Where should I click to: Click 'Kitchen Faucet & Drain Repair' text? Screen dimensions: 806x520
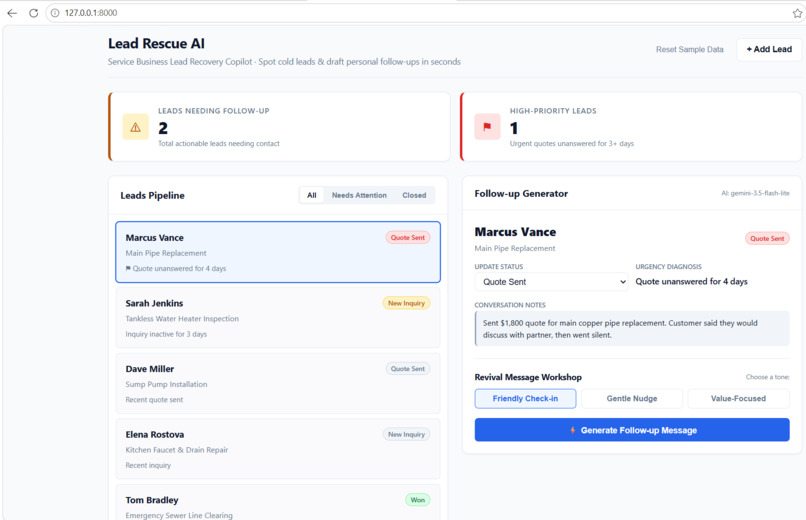[x=176, y=450]
